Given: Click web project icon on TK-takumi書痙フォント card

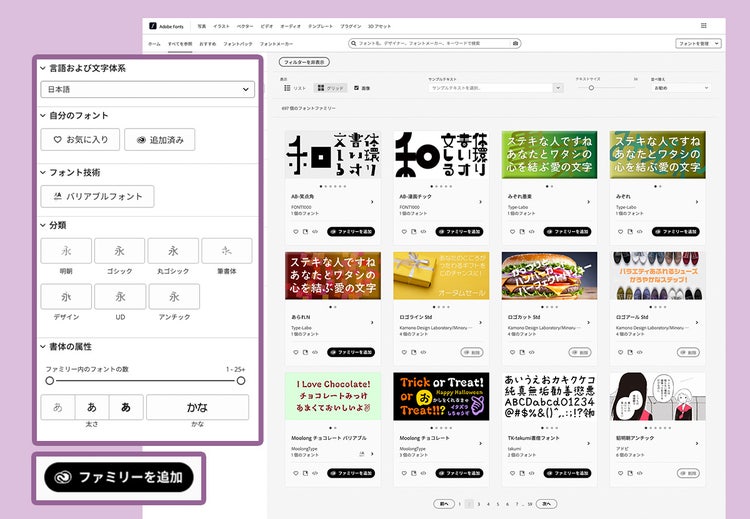Looking at the screenshot, I should 522,473.
